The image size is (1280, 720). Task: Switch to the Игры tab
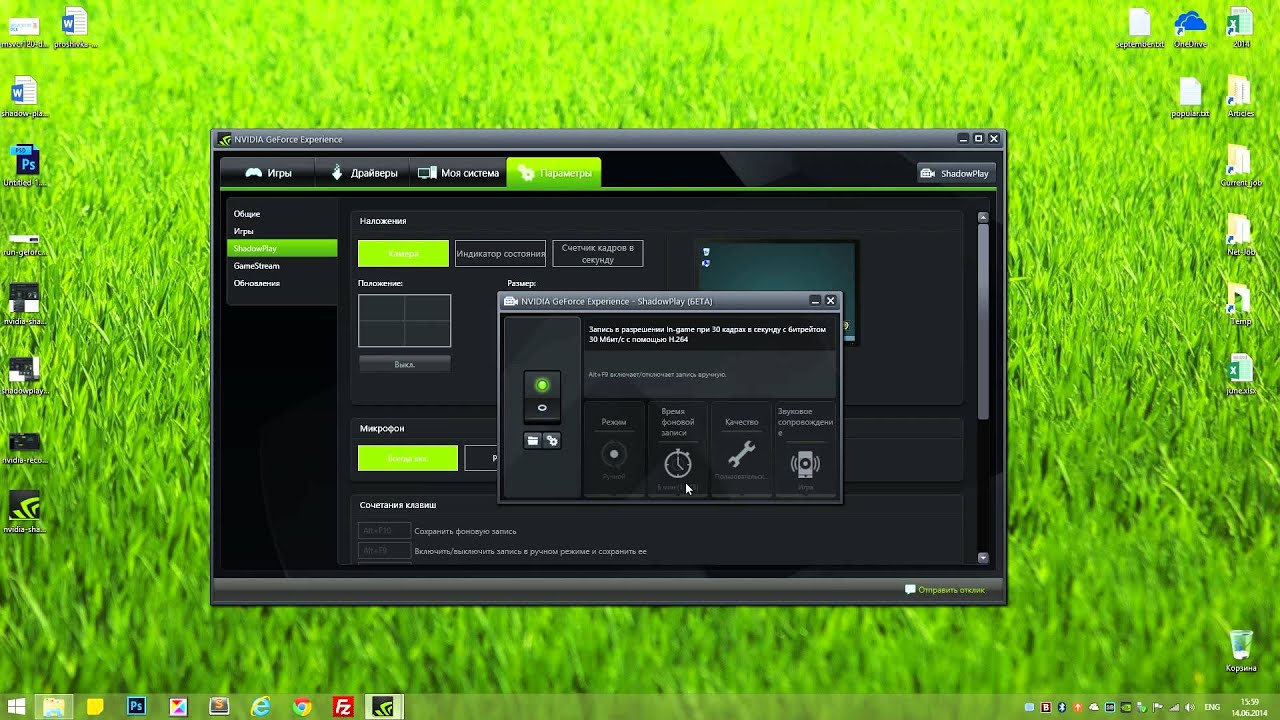click(x=268, y=173)
